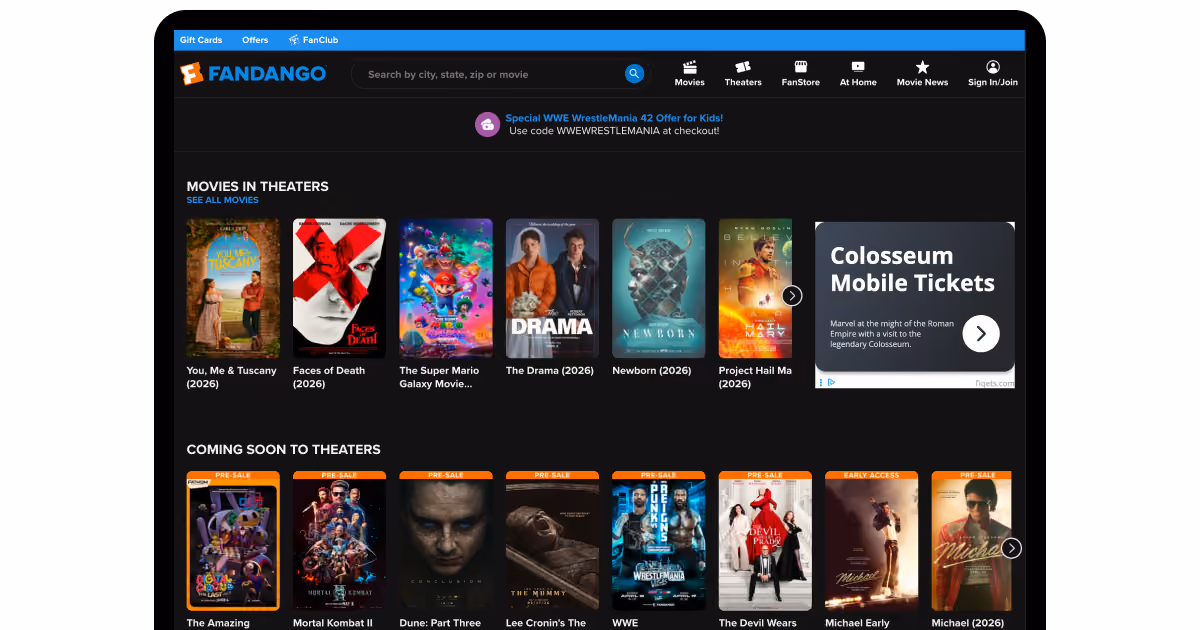Click The Devil Wears title text
The width and height of the screenshot is (1200, 630).
[759, 623]
